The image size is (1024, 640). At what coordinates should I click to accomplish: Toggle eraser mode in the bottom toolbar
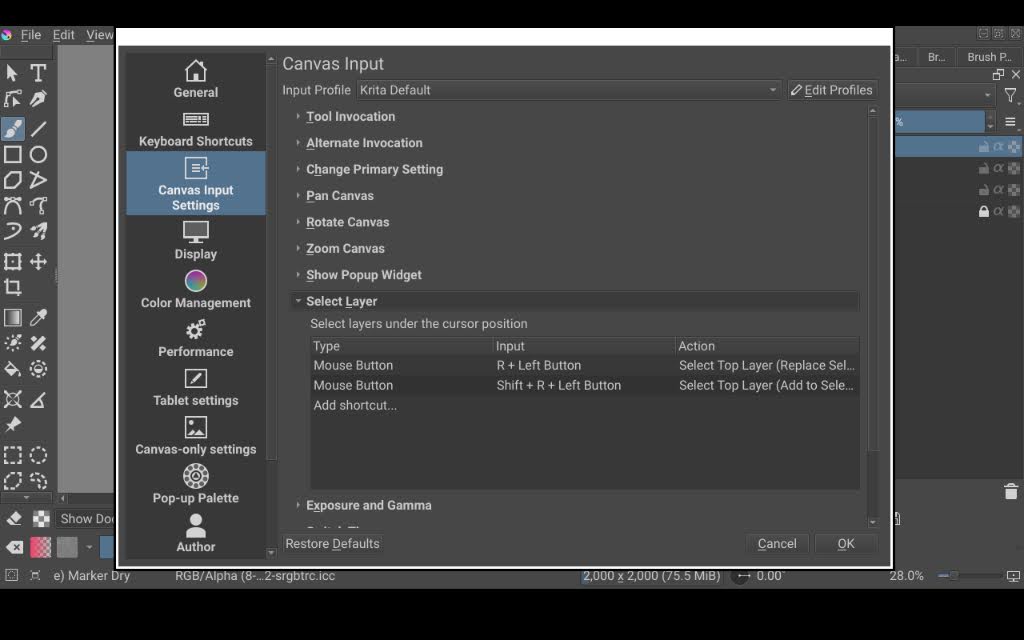click(x=14, y=519)
